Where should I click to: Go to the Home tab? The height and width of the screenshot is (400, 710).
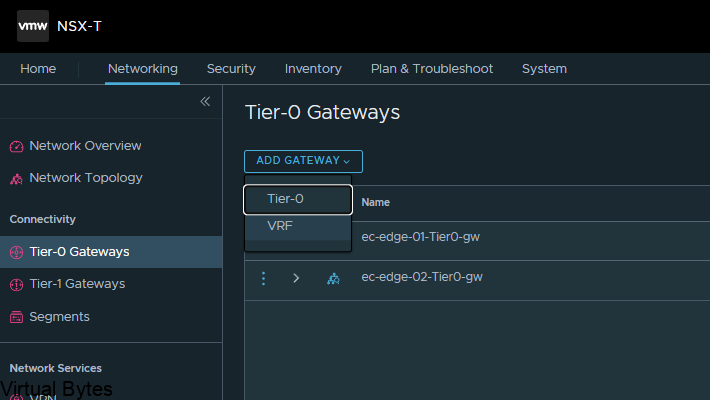[x=38, y=69]
